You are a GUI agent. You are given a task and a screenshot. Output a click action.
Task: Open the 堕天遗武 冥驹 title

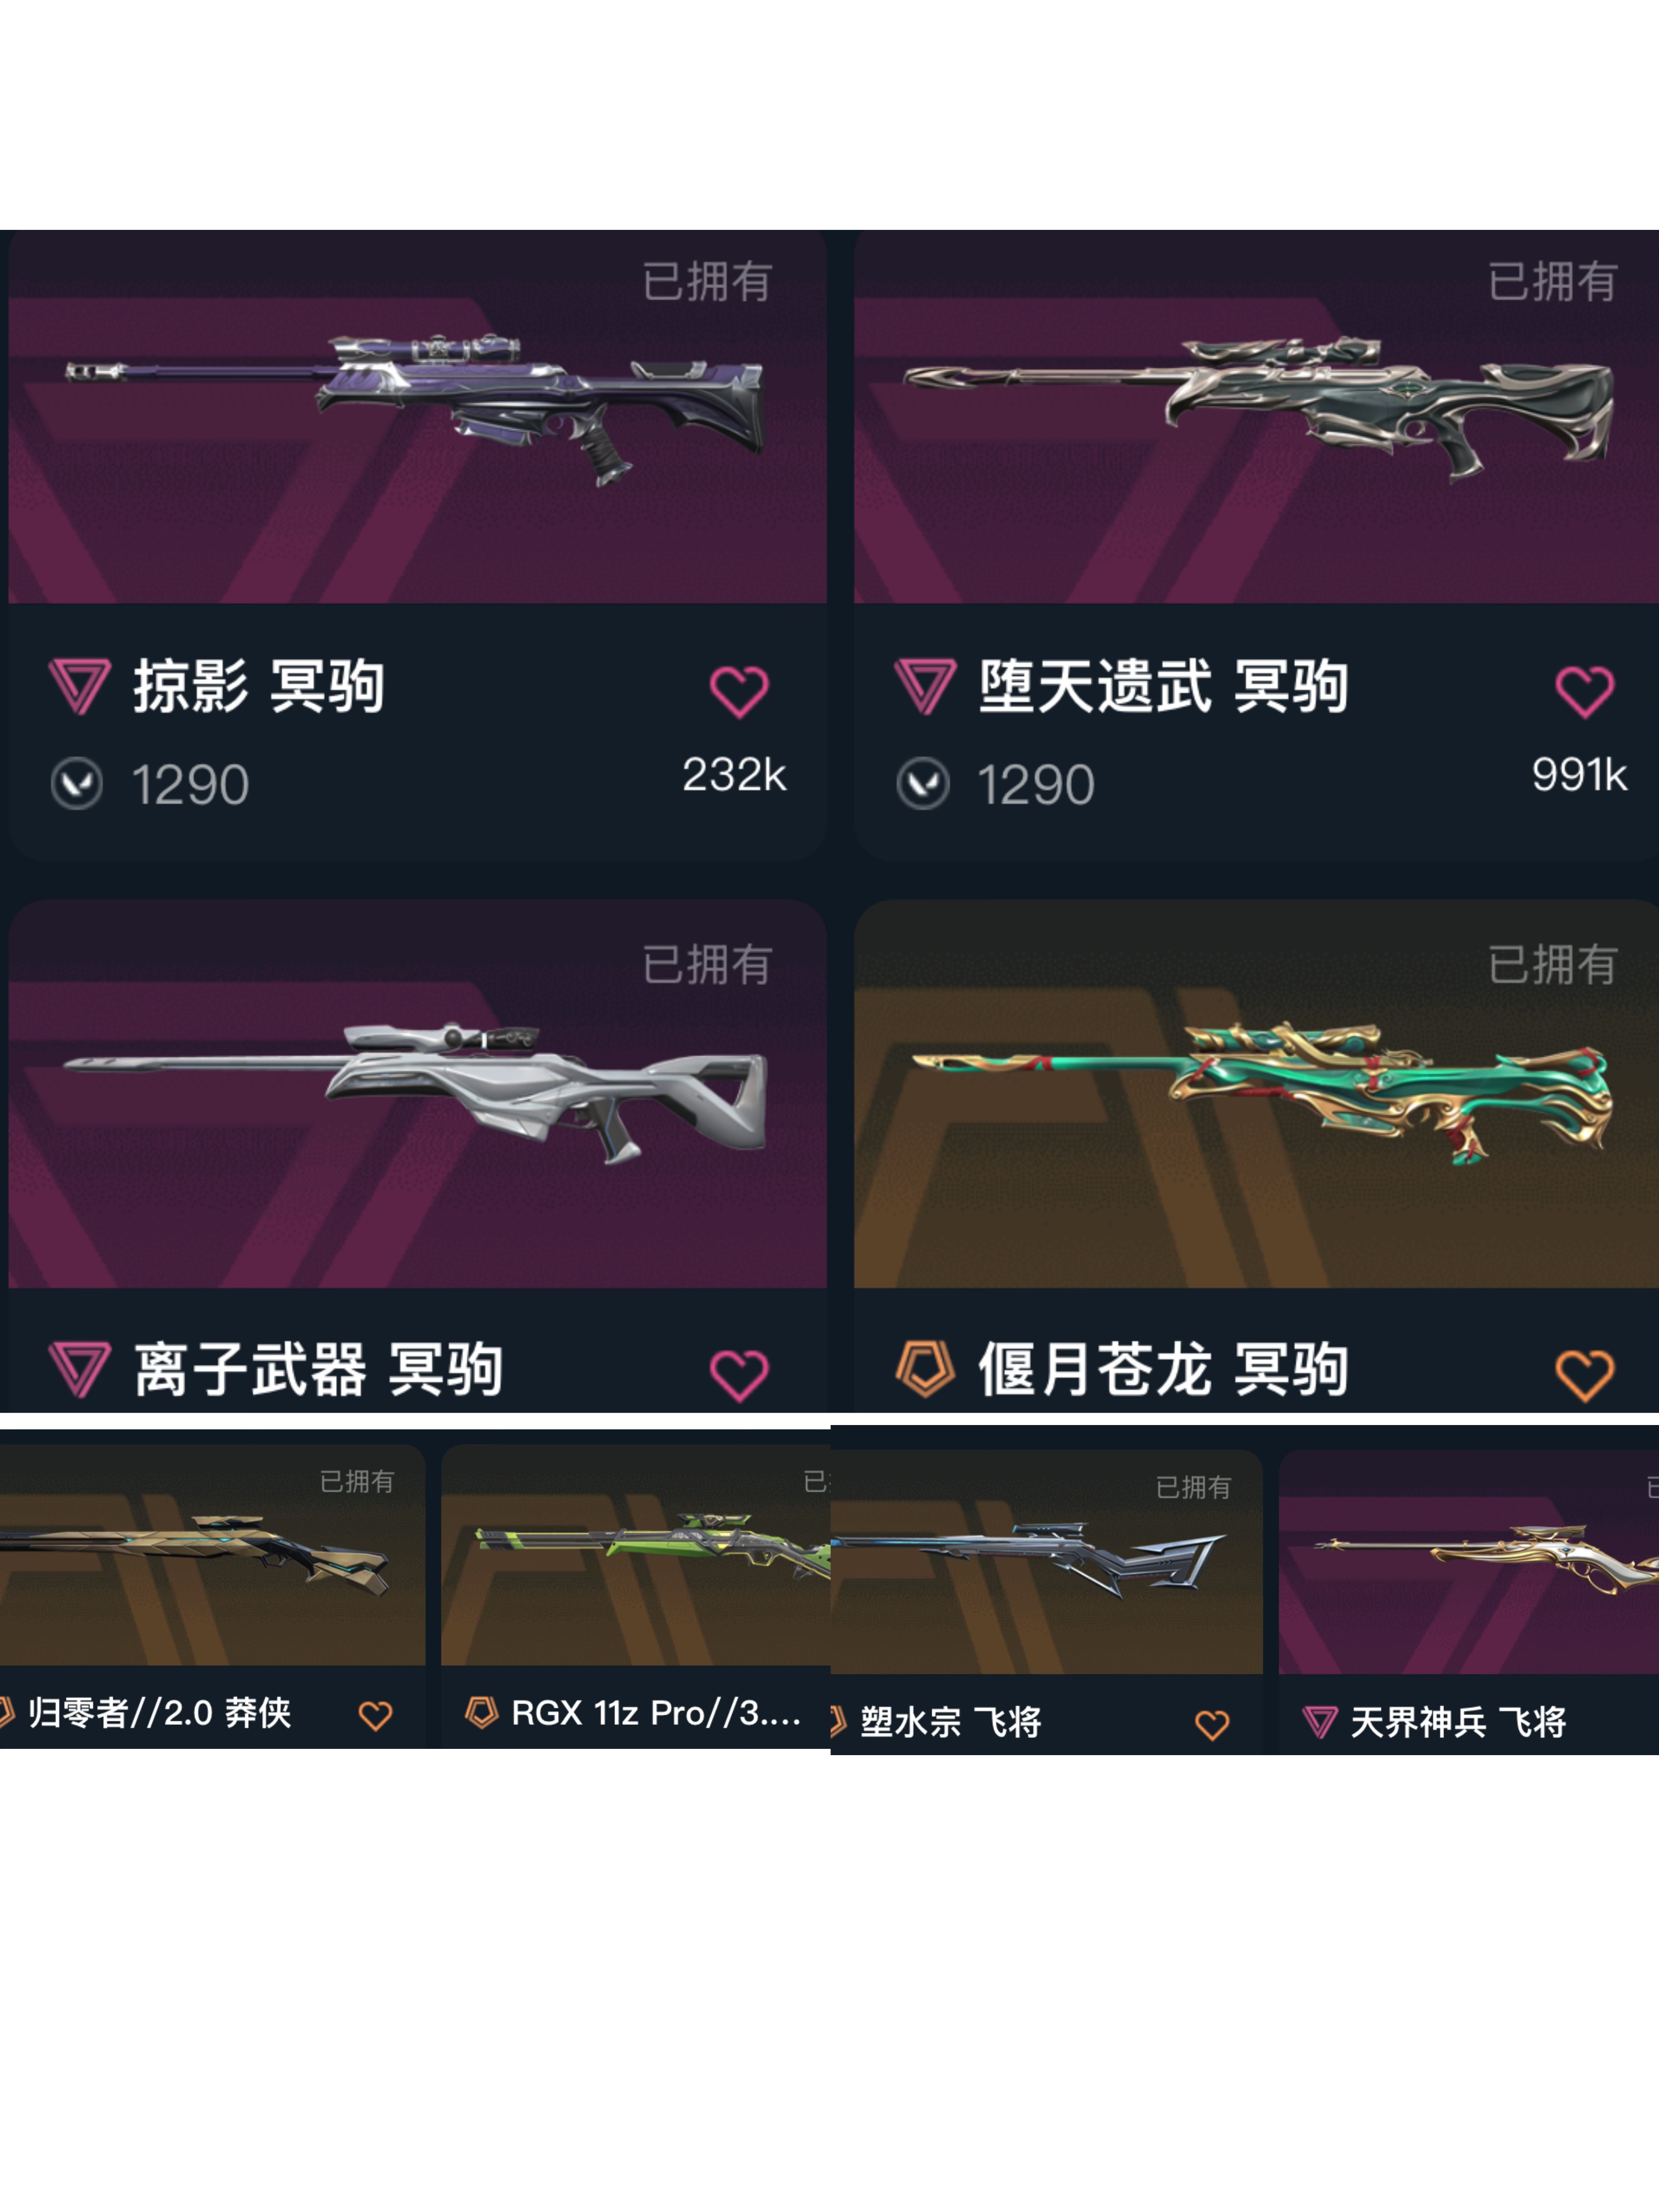tap(1163, 687)
